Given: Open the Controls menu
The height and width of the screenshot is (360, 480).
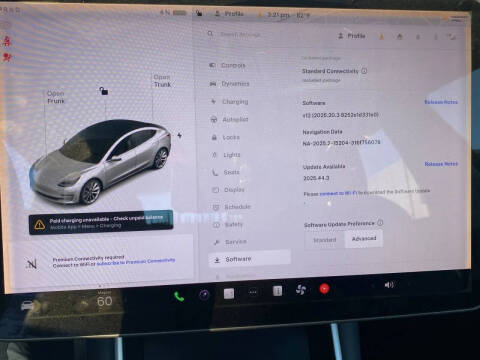Looking at the screenshot, I should point(227,65).
